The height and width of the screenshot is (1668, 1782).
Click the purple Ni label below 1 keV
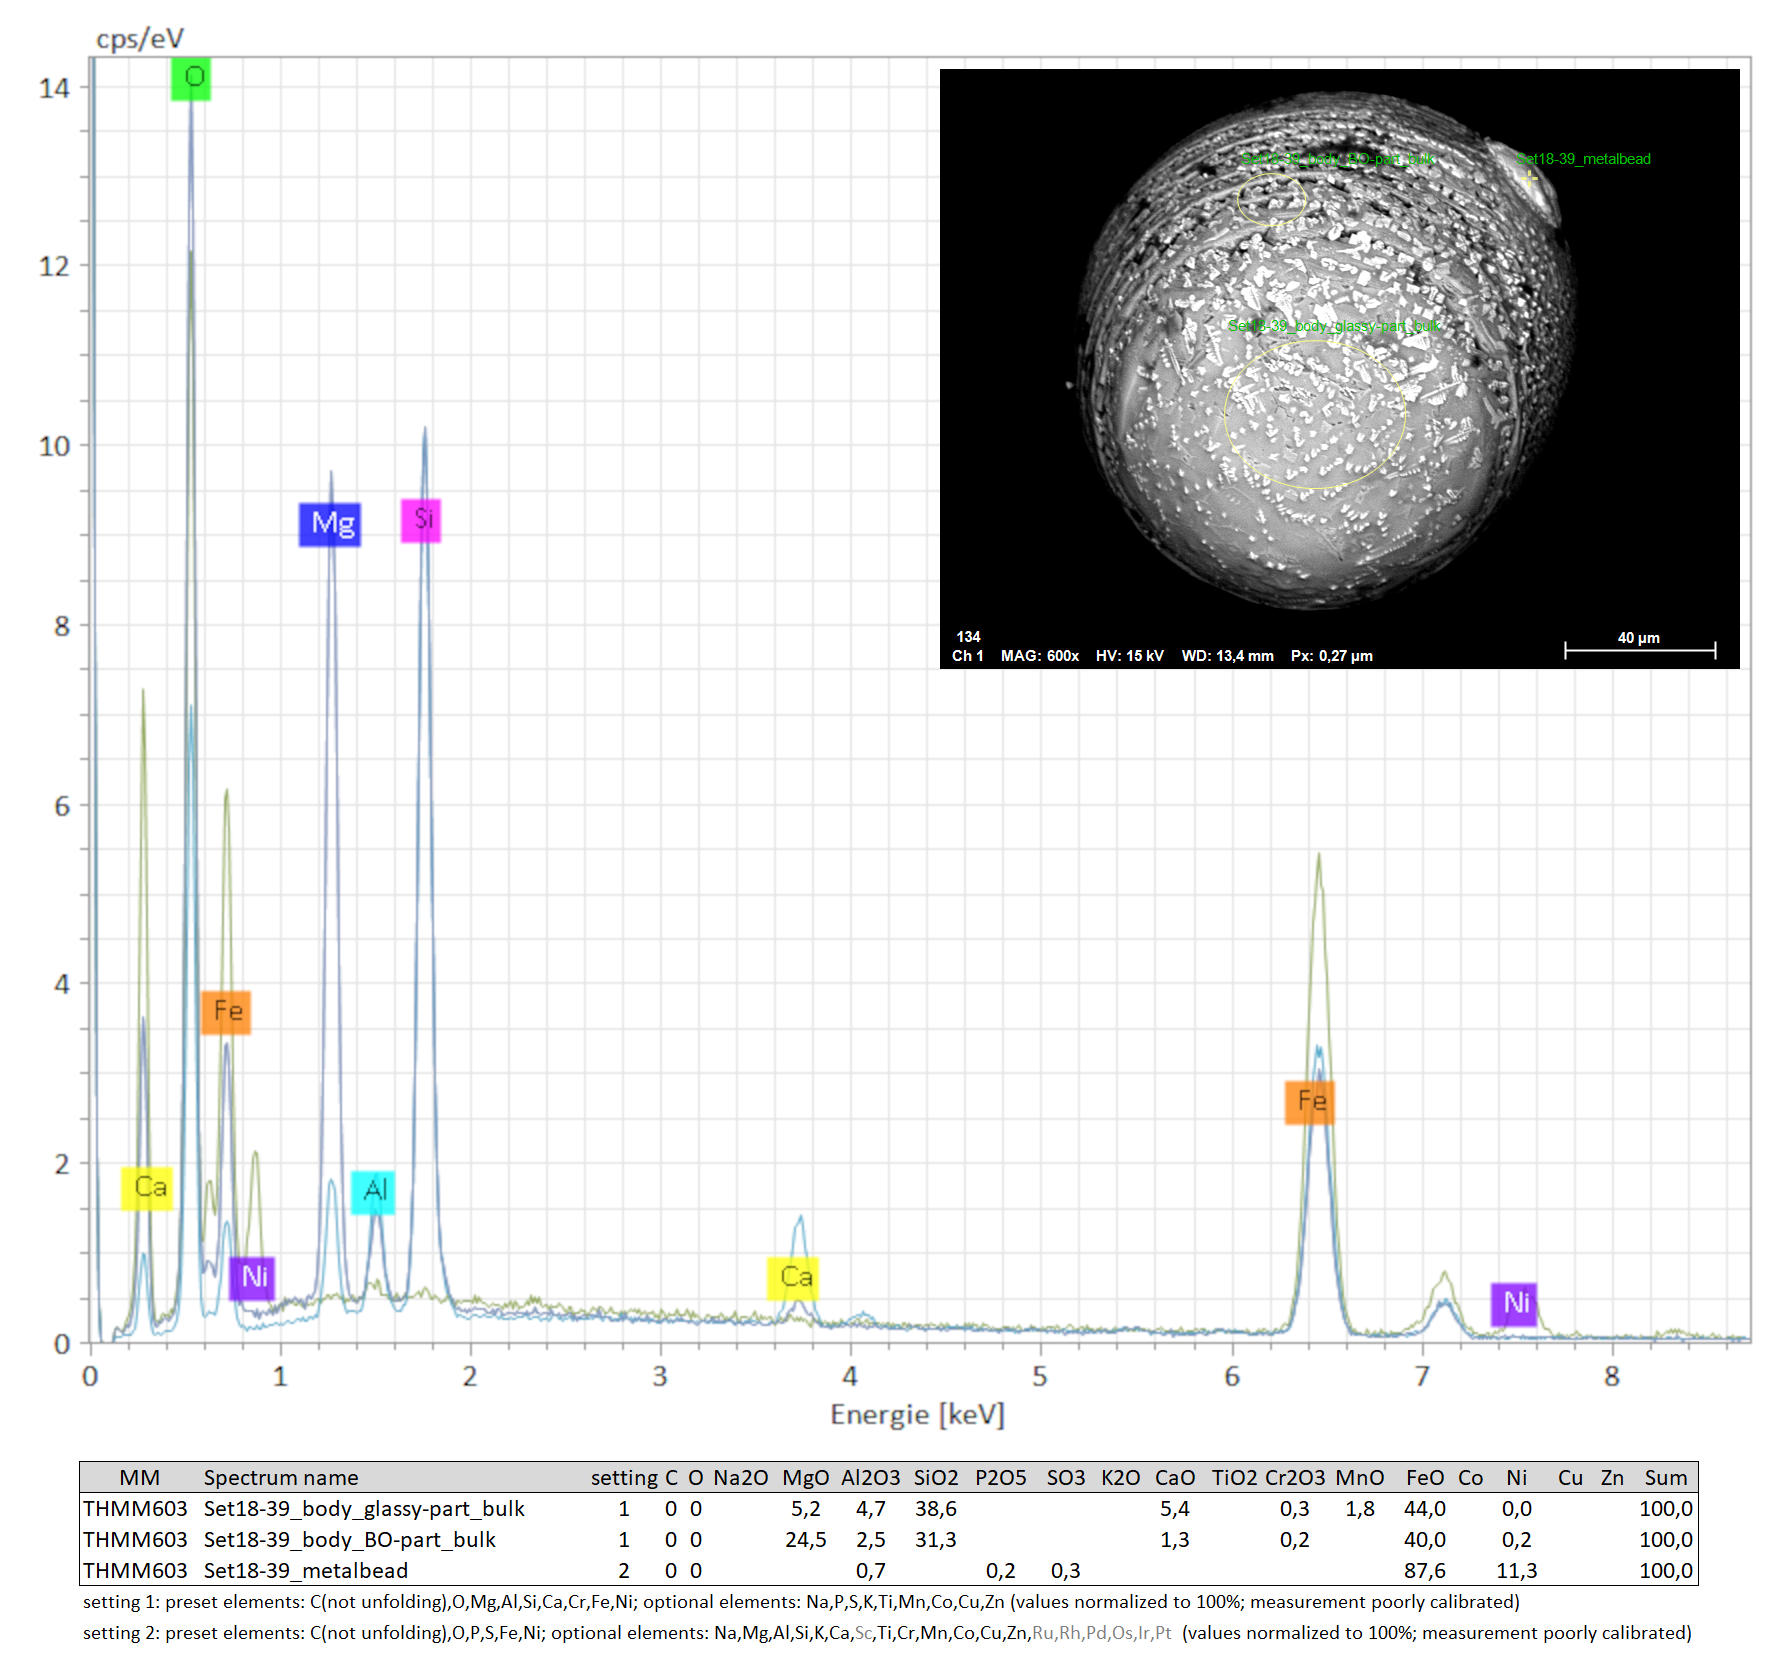pyautogui.click(x=252, y=1278)
